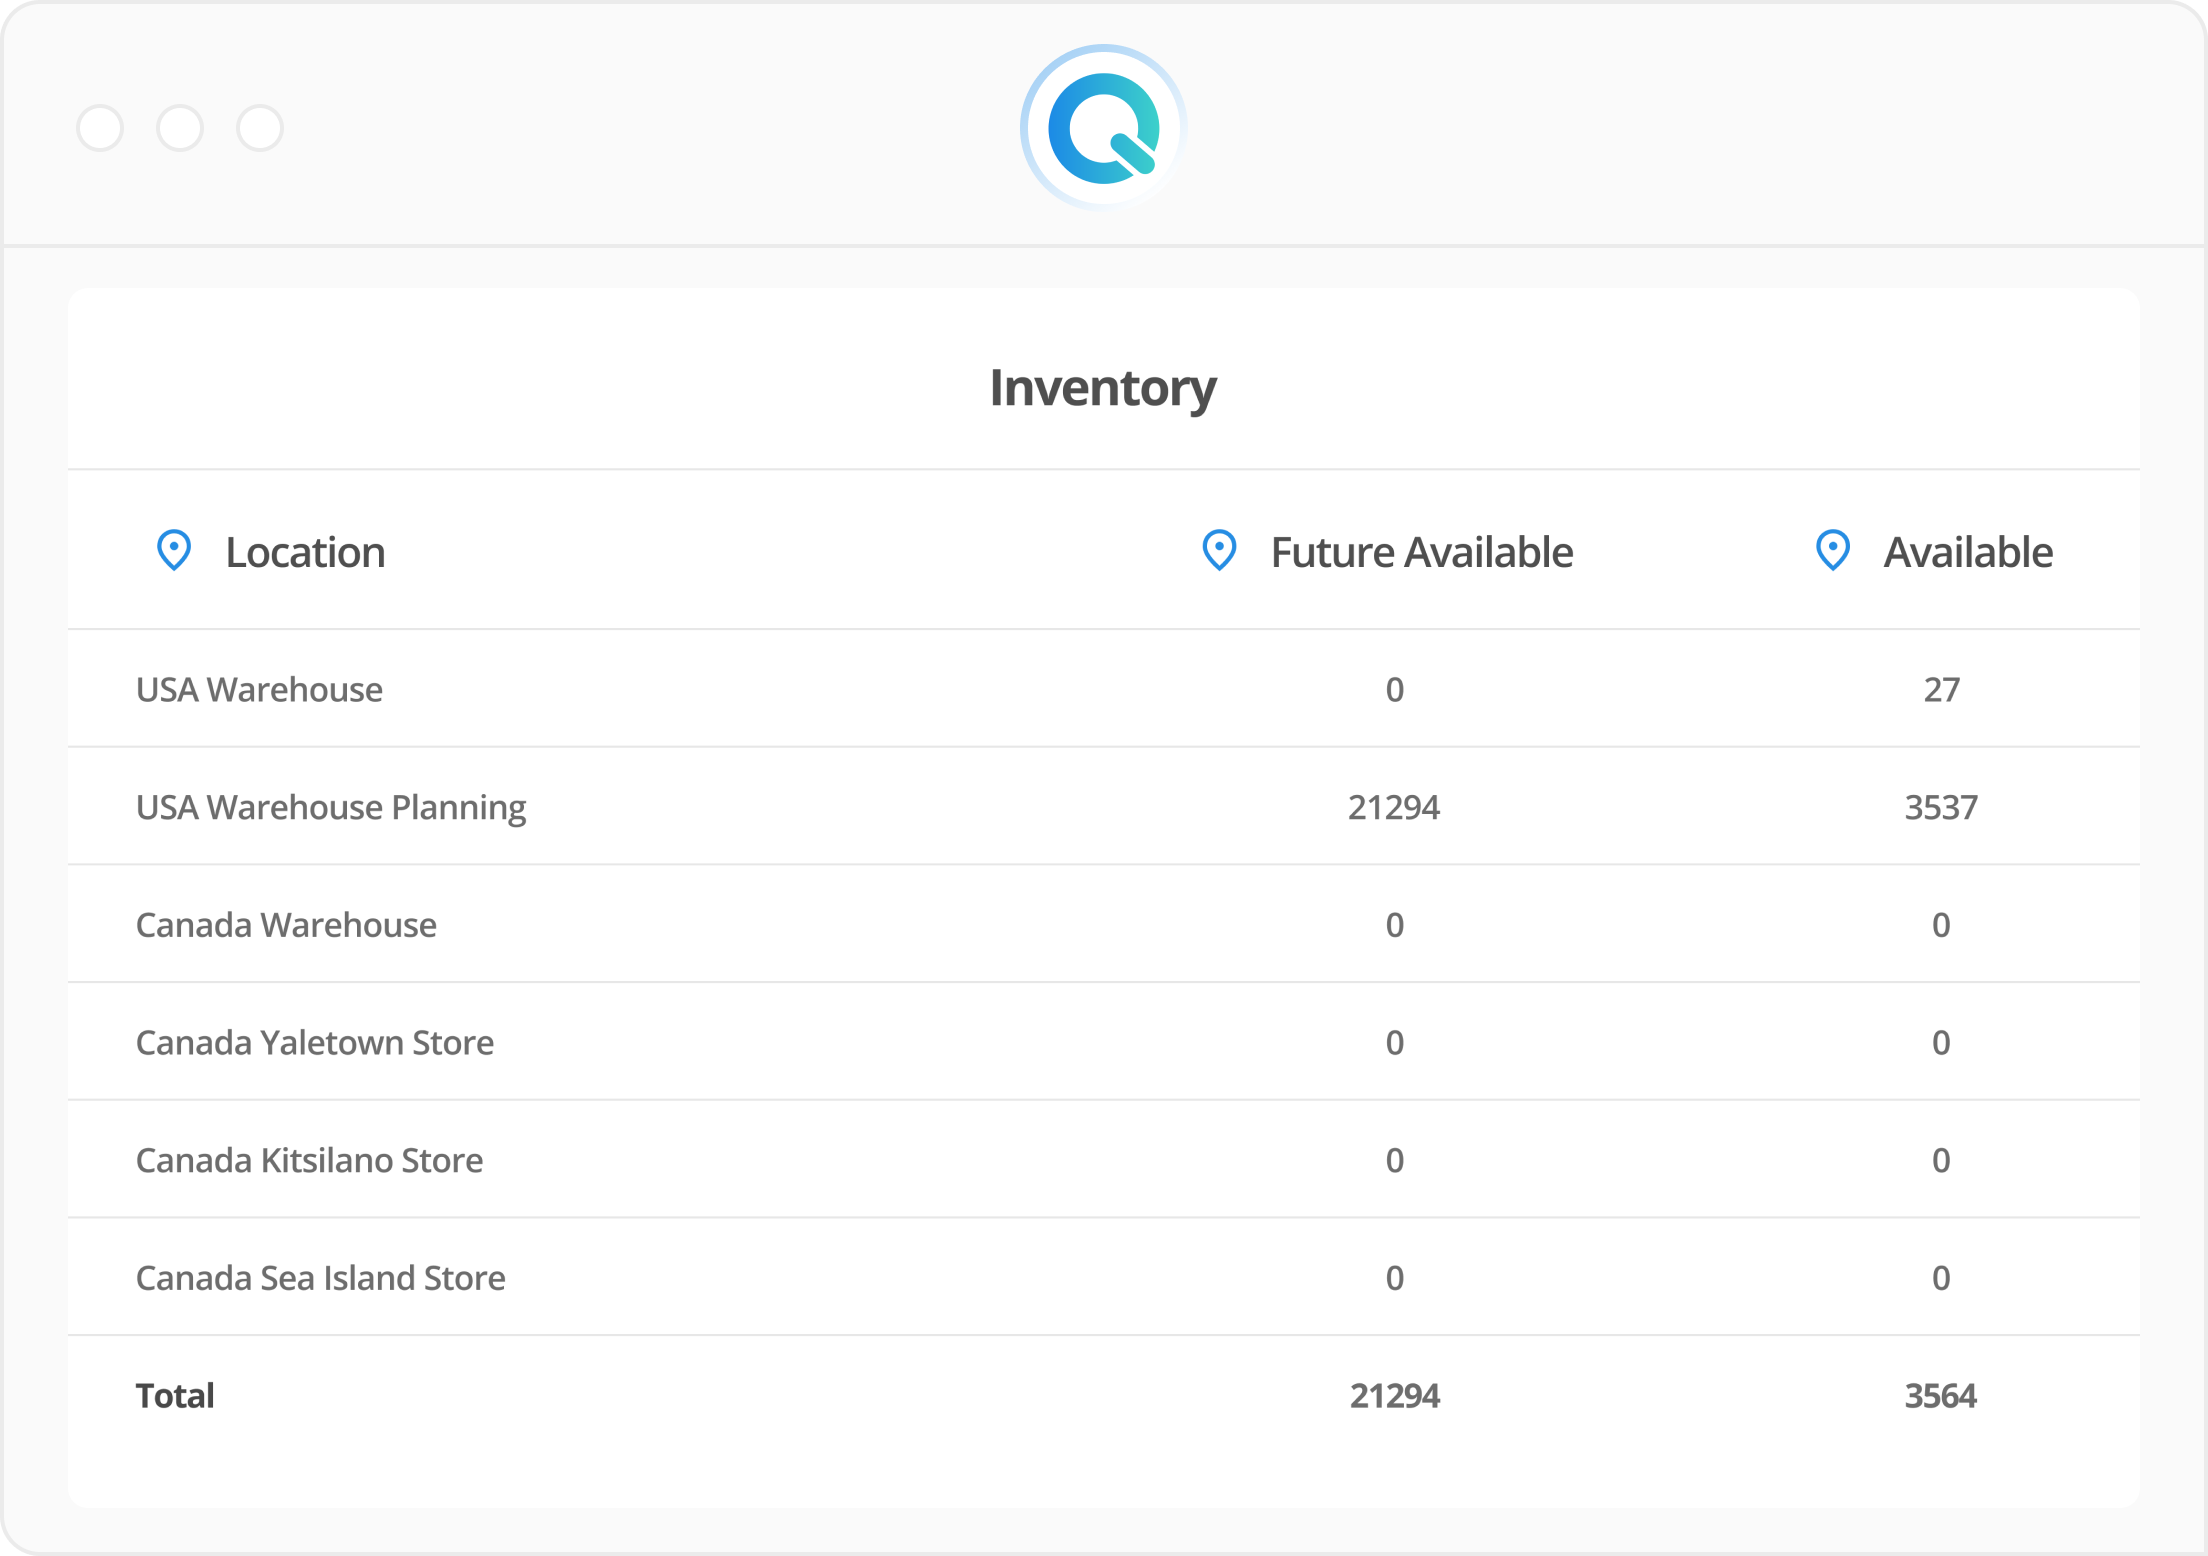Click the third window control dot
The image size is (2208, 1556).
tap(261, 128)
